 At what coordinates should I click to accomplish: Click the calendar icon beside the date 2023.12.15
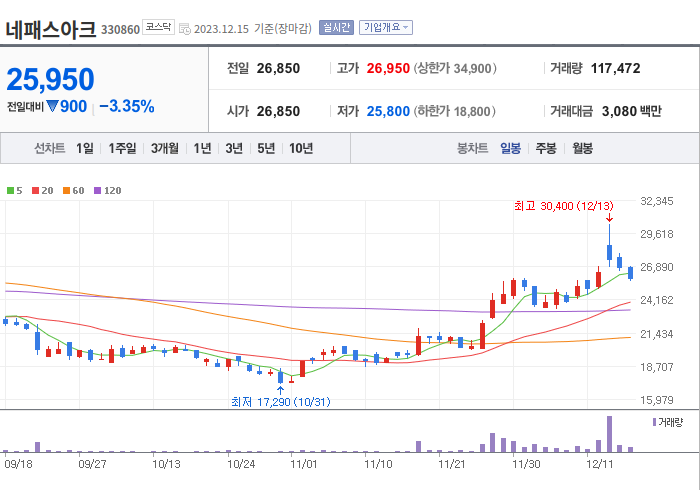(185, 29)
